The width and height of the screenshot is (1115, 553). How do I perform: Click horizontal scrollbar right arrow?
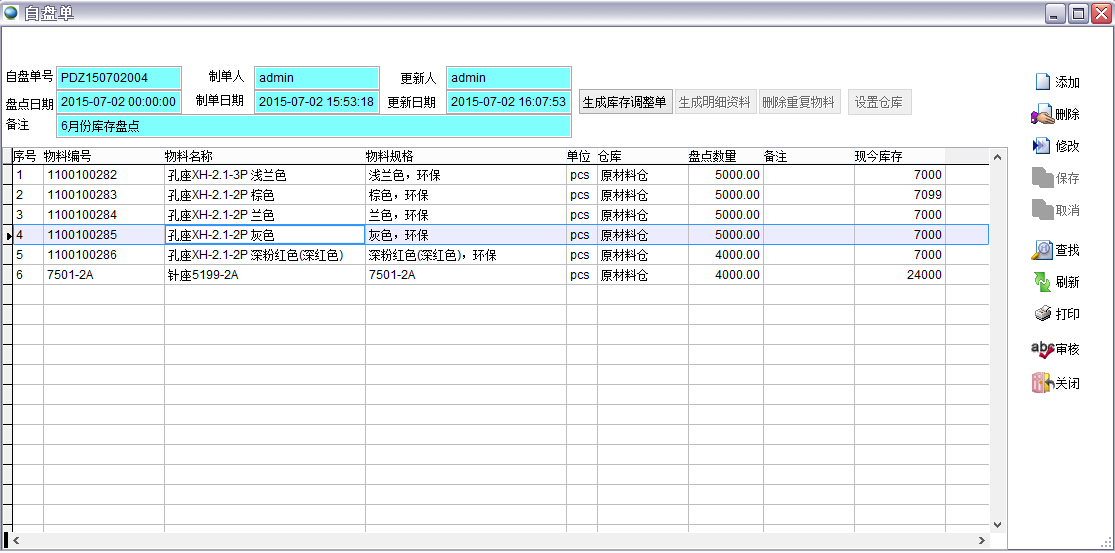(x=996, y=541)
